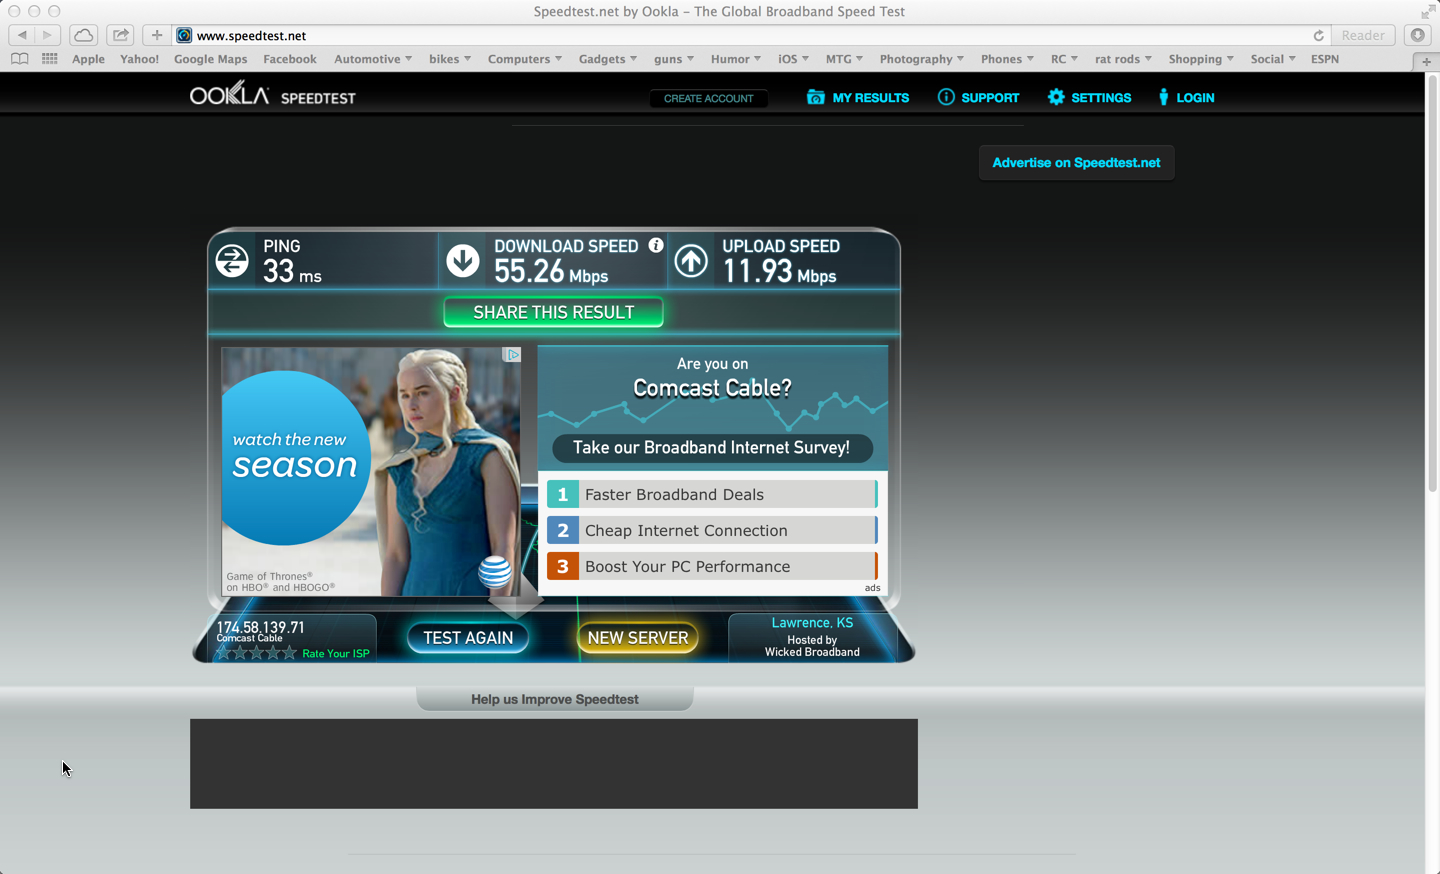Click Share This Result button
1440x874 pixels.
tap(553, 312)
